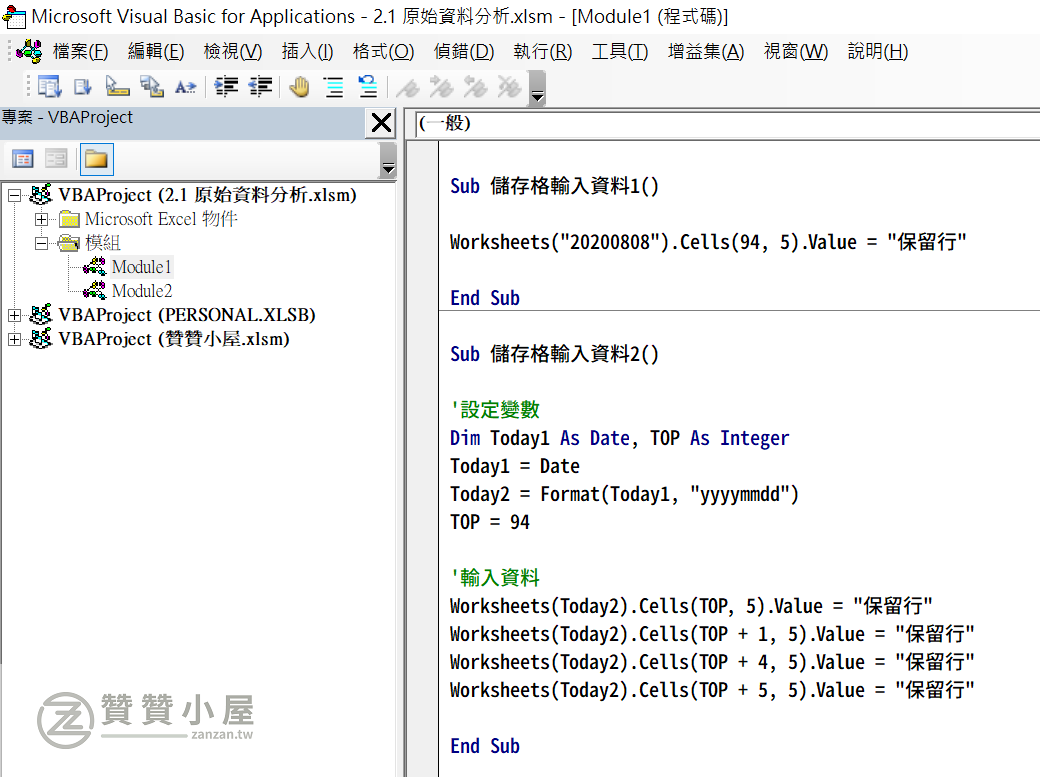Click the Next Bookmark flag icon
This screenshot has height=777, width=1040.
442,87
